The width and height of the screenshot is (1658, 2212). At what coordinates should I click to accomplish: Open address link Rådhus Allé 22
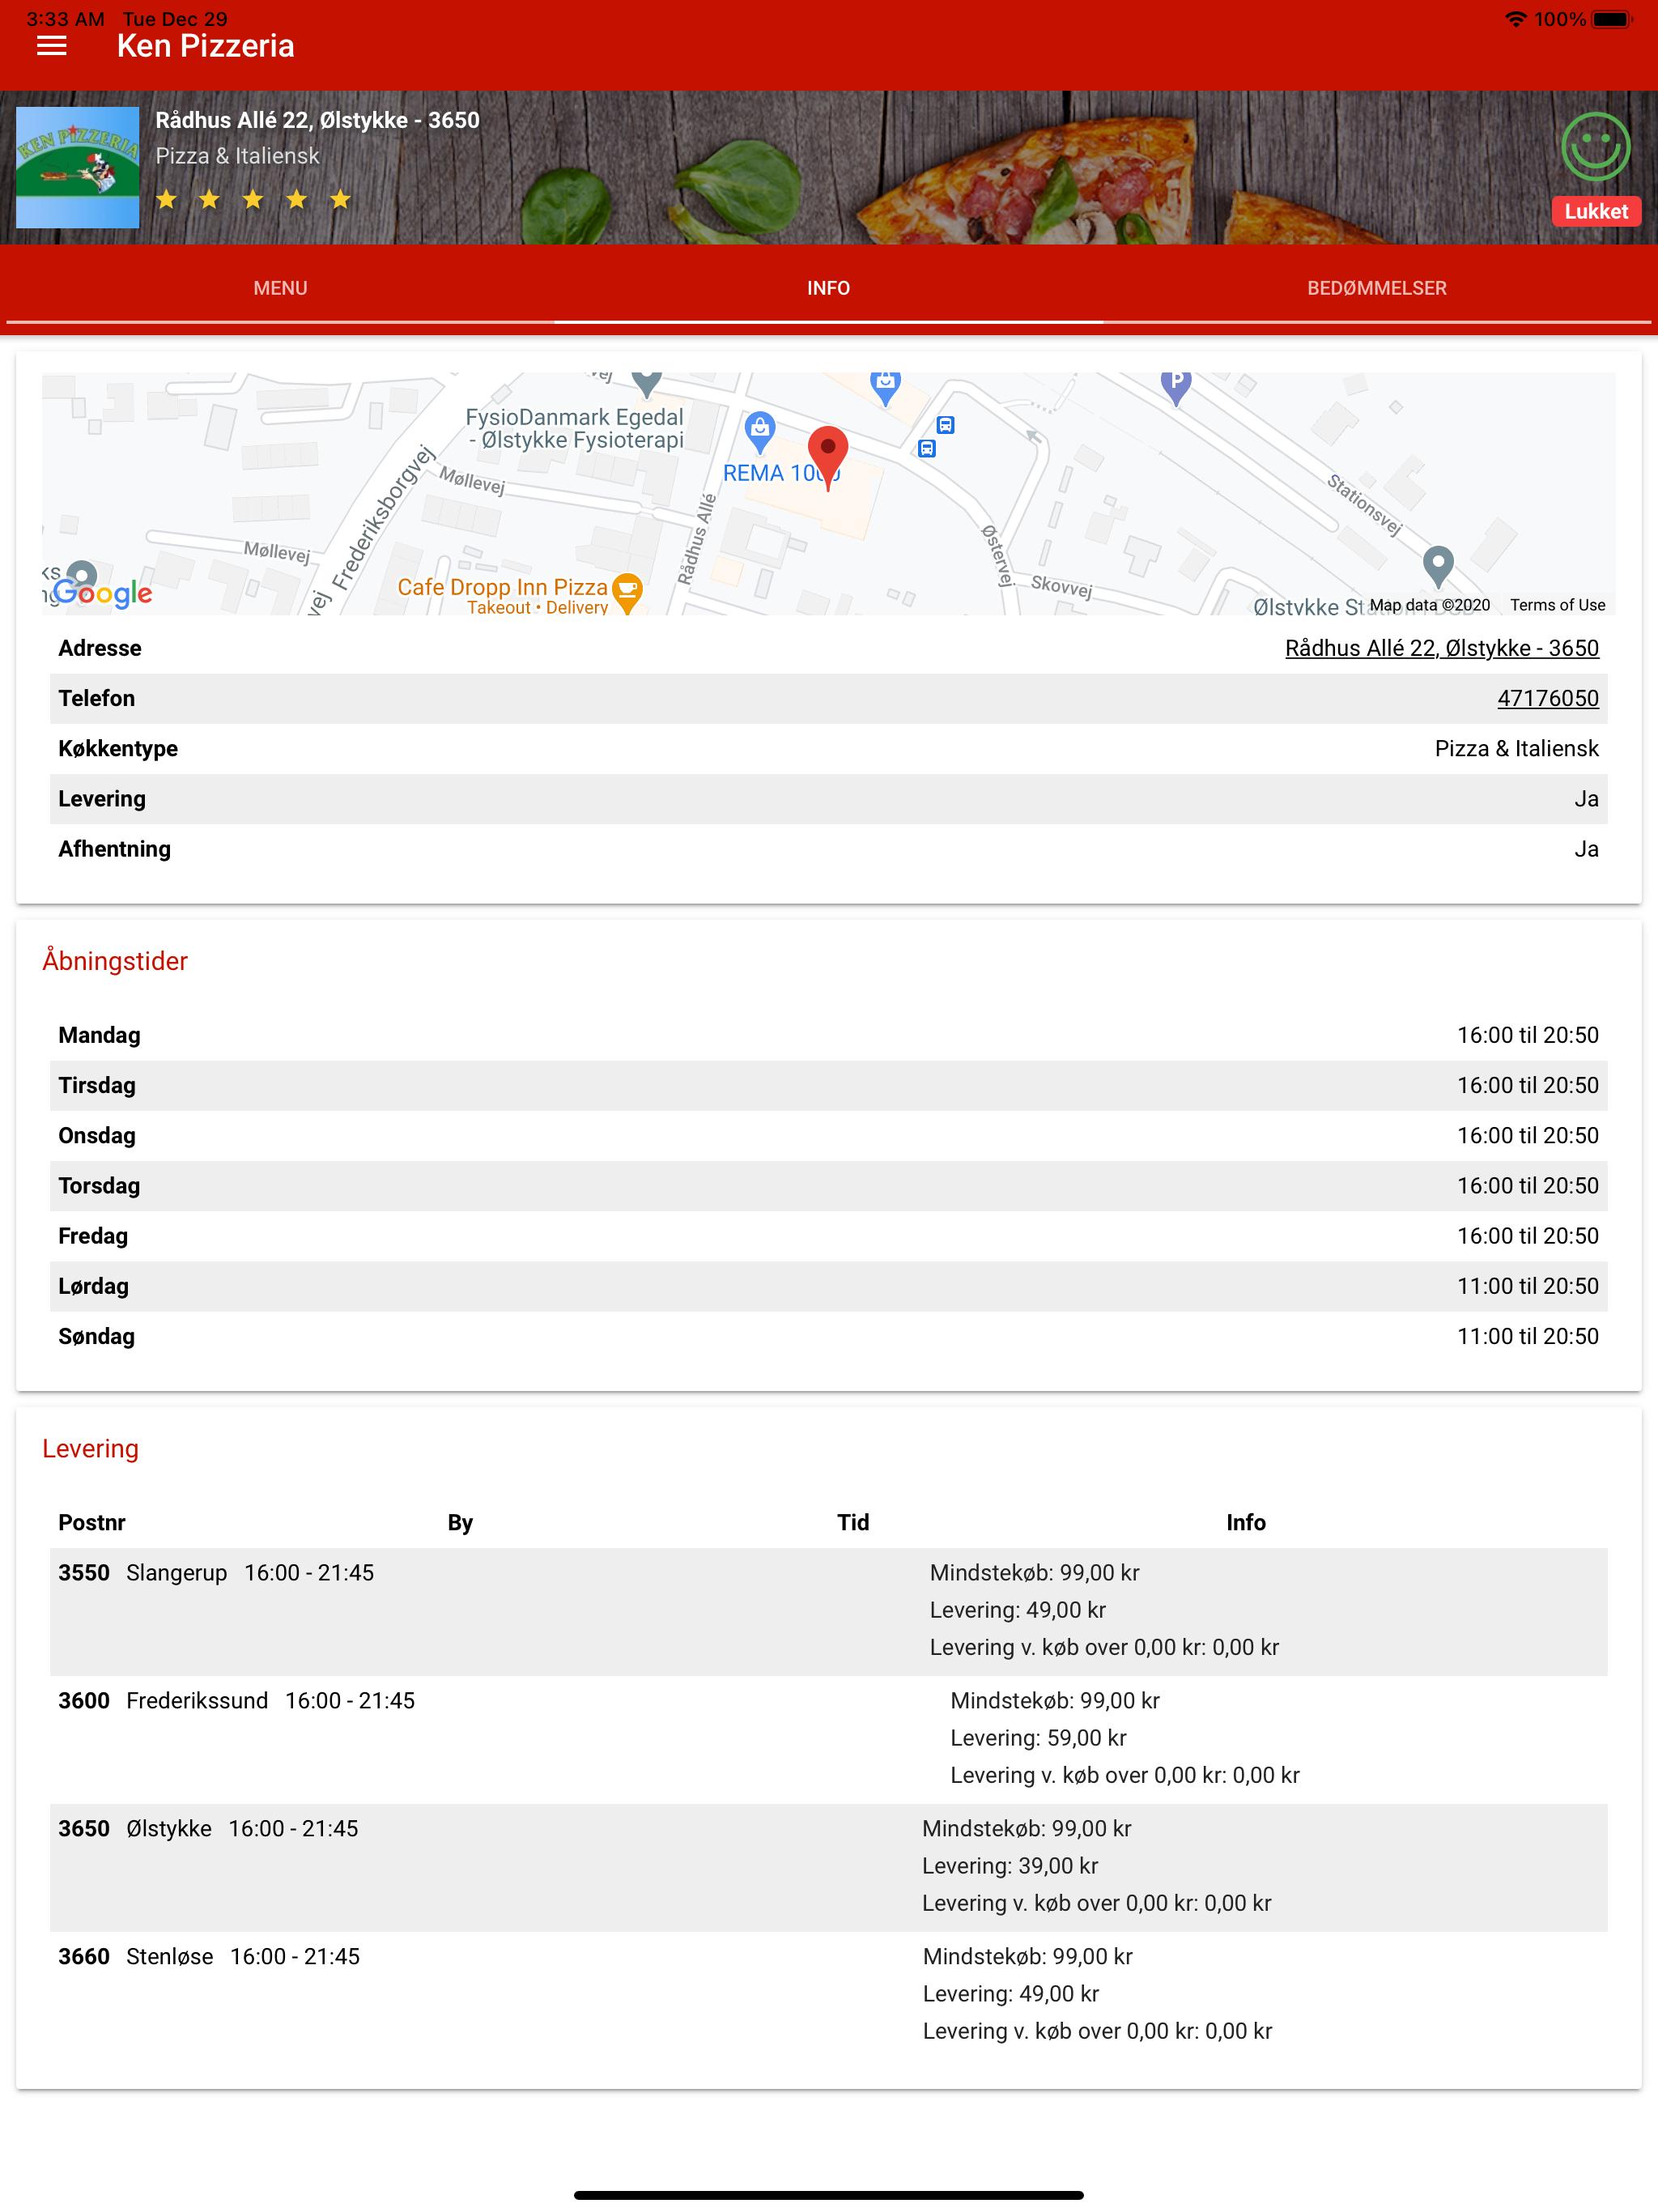pos(1441,648)
